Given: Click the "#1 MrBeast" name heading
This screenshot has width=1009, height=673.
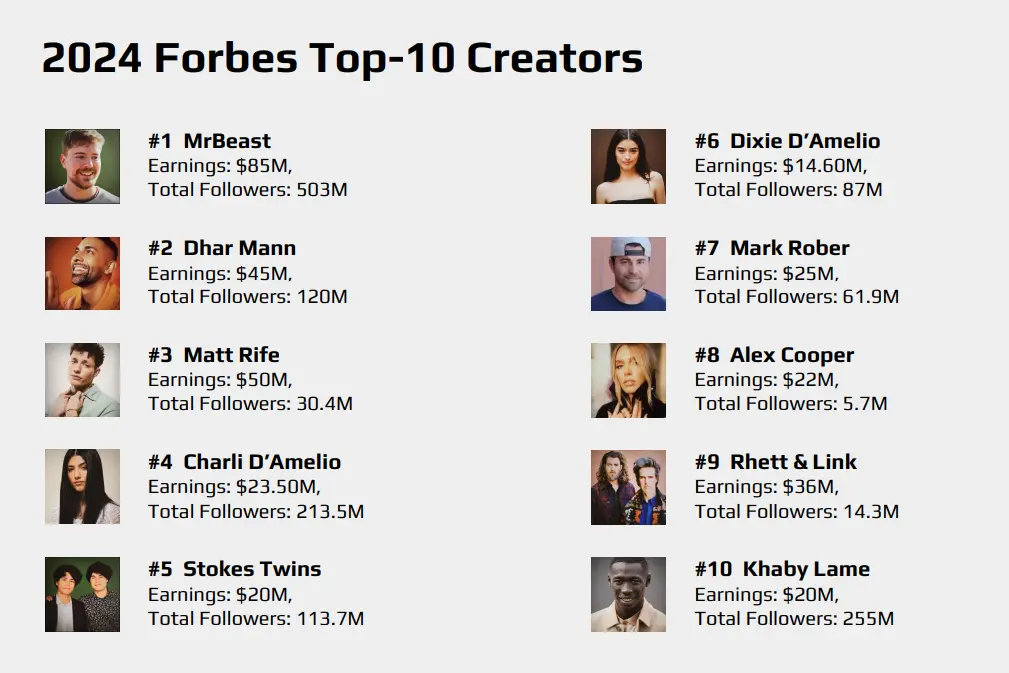Looking at the screenshot, I should point(209,141).
